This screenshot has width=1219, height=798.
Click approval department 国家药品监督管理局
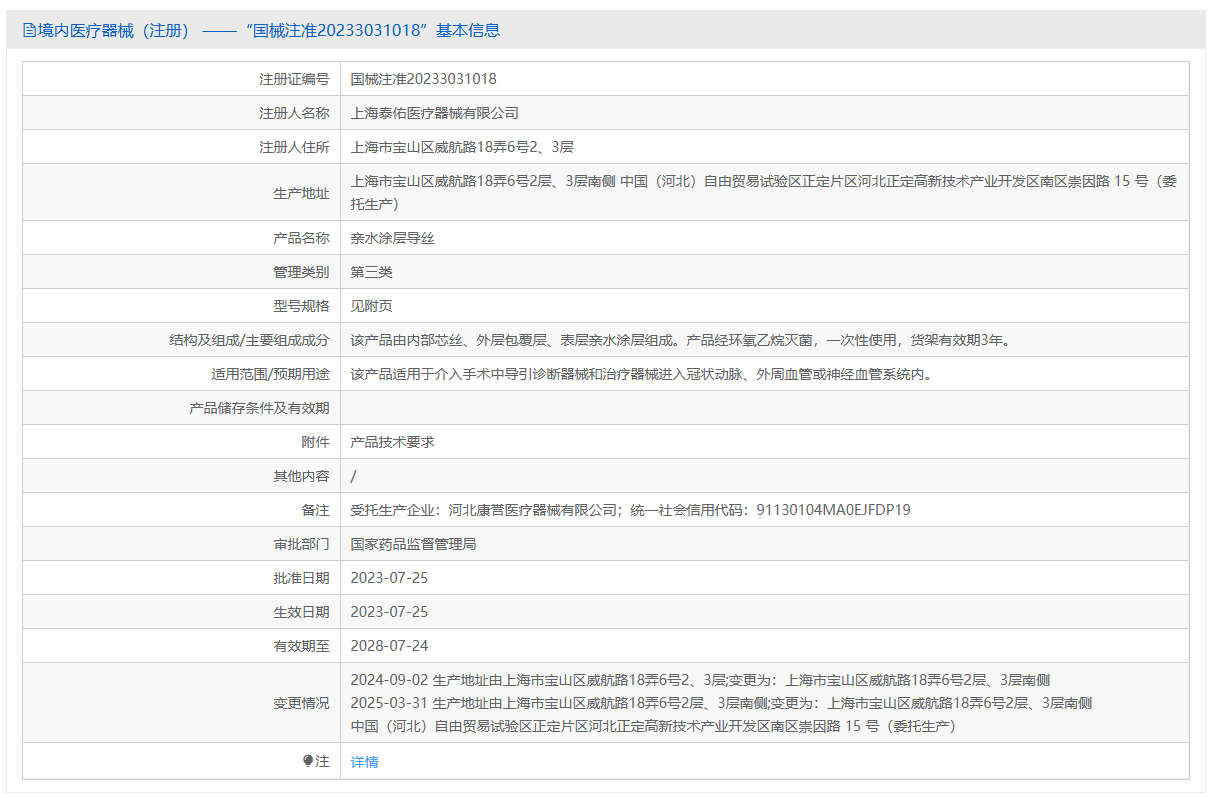coord(413,544)
